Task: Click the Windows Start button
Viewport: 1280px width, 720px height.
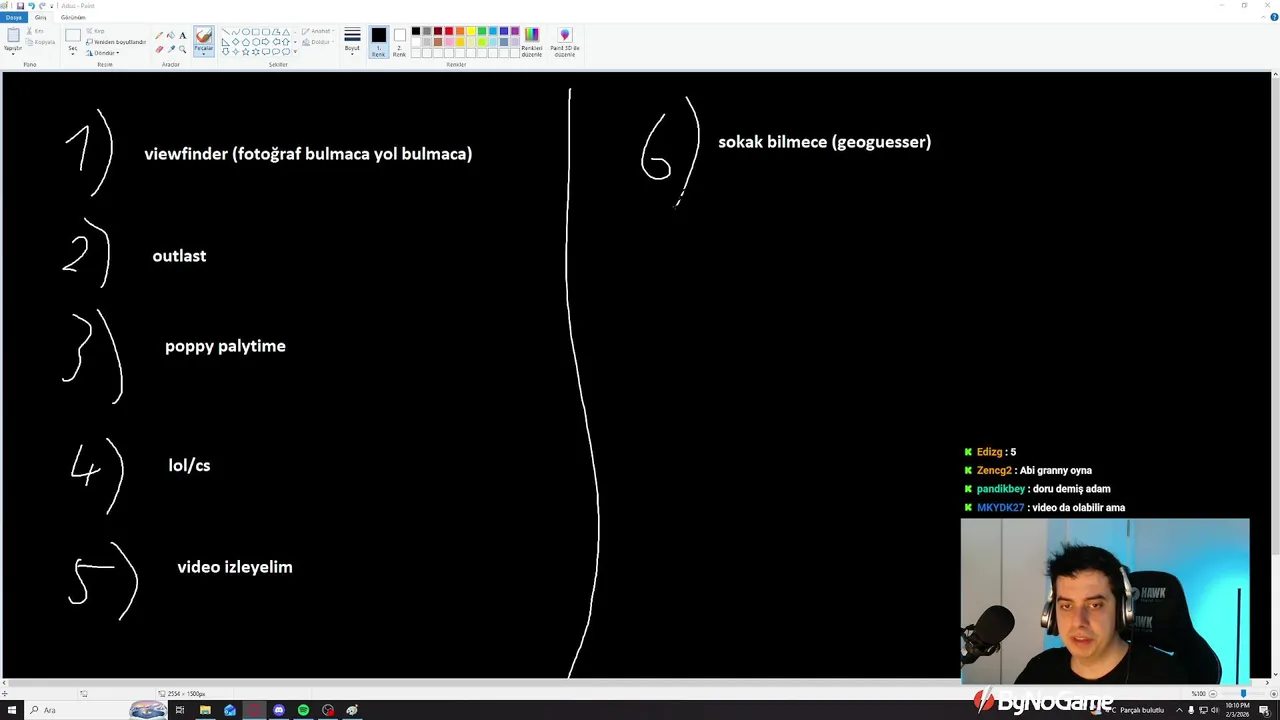Action: (12, 710)
